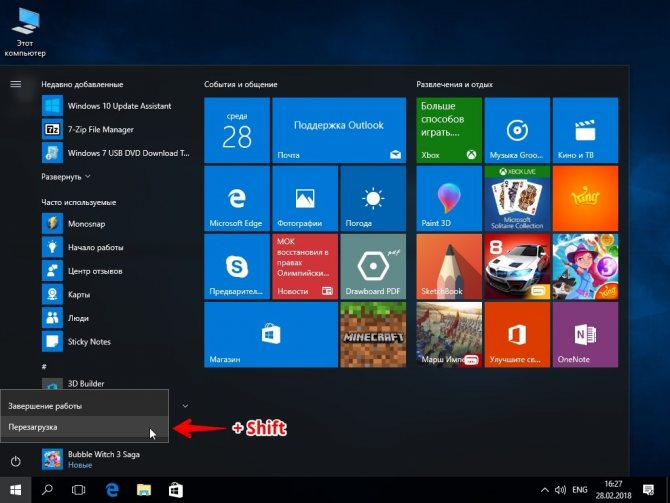
Task: Open Microsoft Solitaire Collection tile
Action: coord(517,198)
